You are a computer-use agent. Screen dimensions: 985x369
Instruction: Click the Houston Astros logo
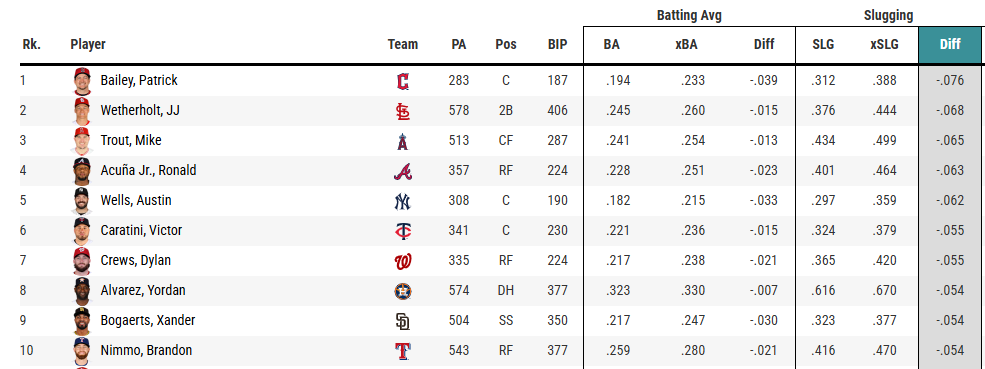tap(403, 291)
